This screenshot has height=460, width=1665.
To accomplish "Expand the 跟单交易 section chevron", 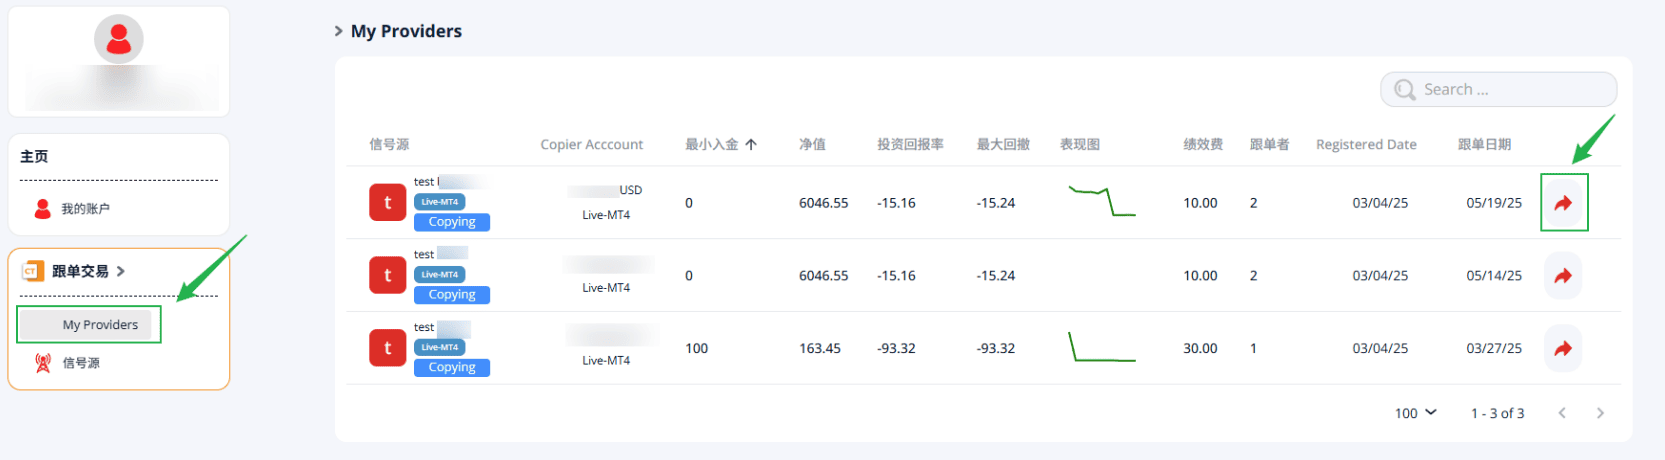I will coord(121,271).
